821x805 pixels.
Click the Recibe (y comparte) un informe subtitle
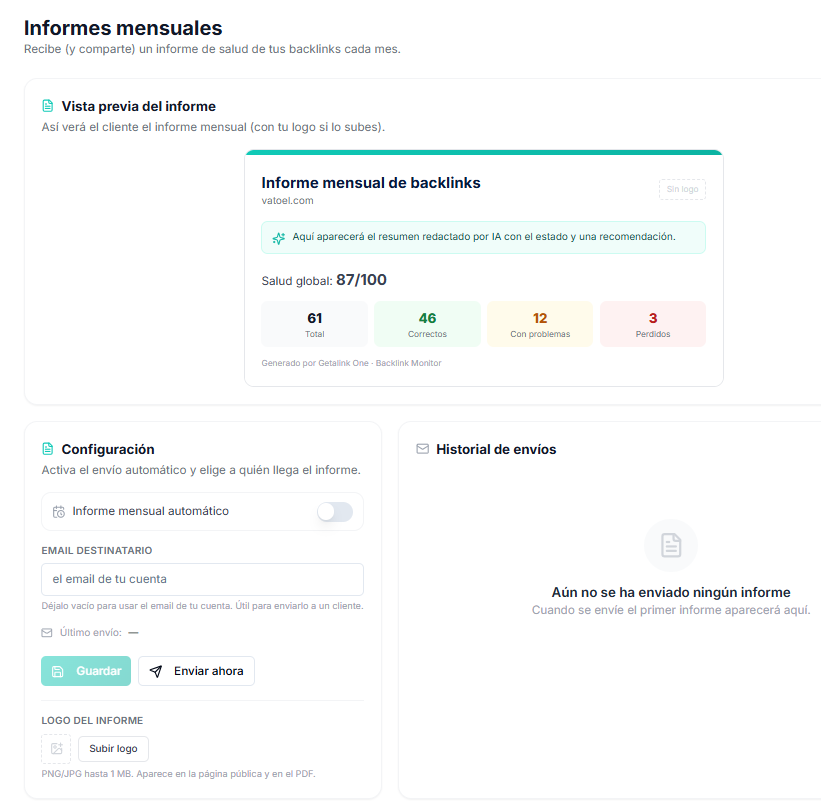212,49
